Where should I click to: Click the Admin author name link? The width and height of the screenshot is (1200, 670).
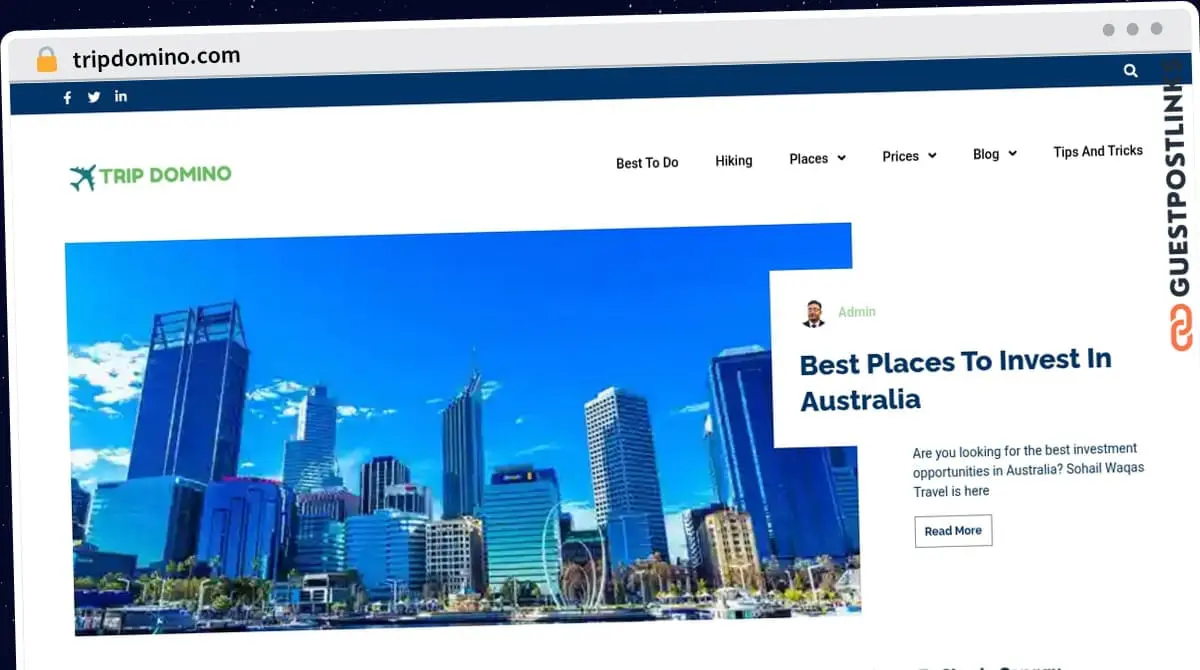coord(857,312)
